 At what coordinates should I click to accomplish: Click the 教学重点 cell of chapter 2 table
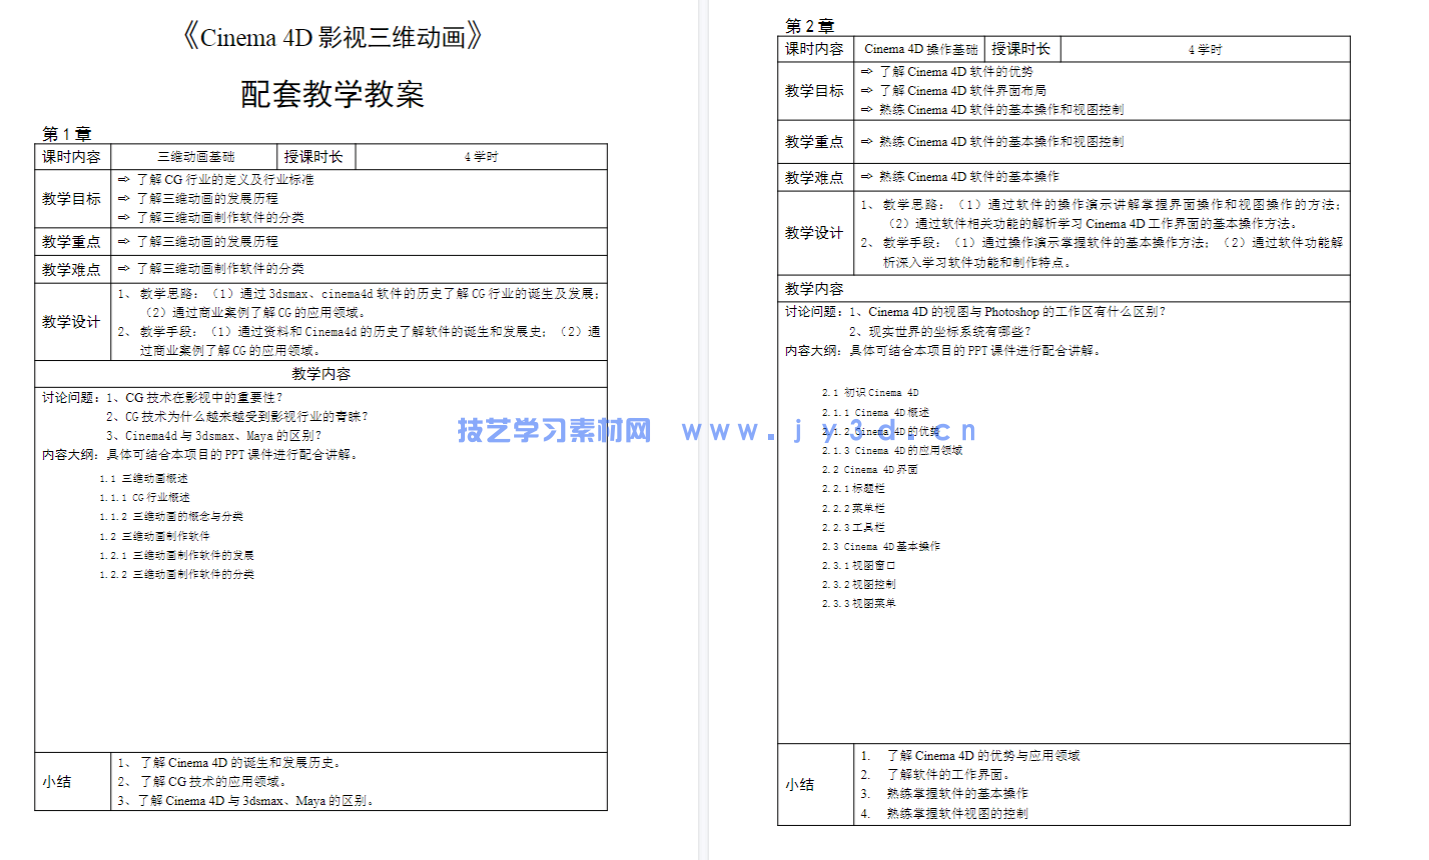coord(814,142)
